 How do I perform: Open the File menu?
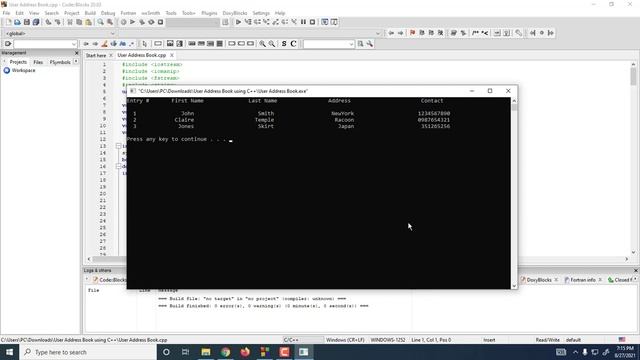pos(6,13)
